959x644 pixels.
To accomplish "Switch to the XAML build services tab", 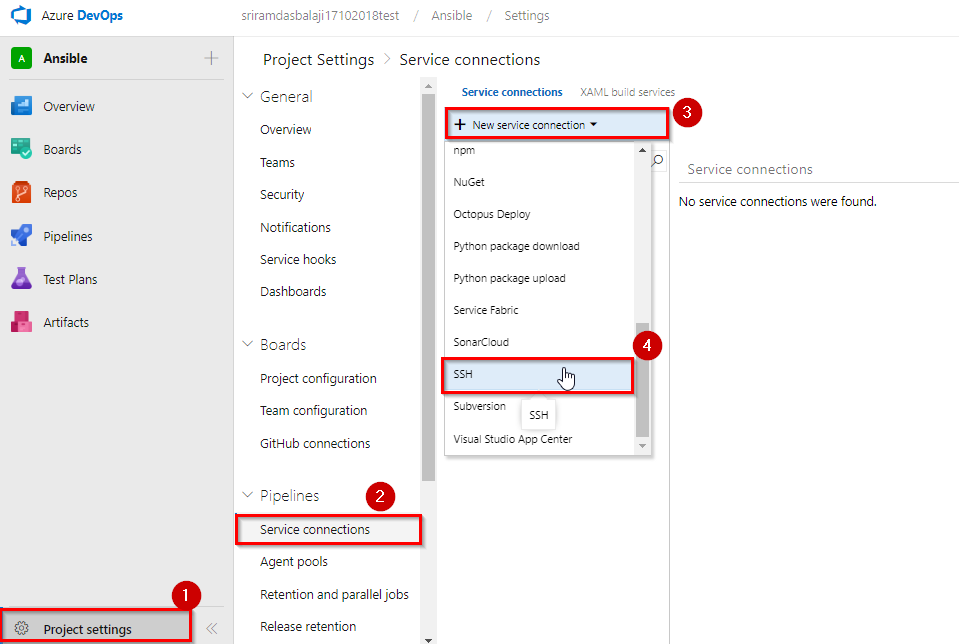I will tap(628, 92).
